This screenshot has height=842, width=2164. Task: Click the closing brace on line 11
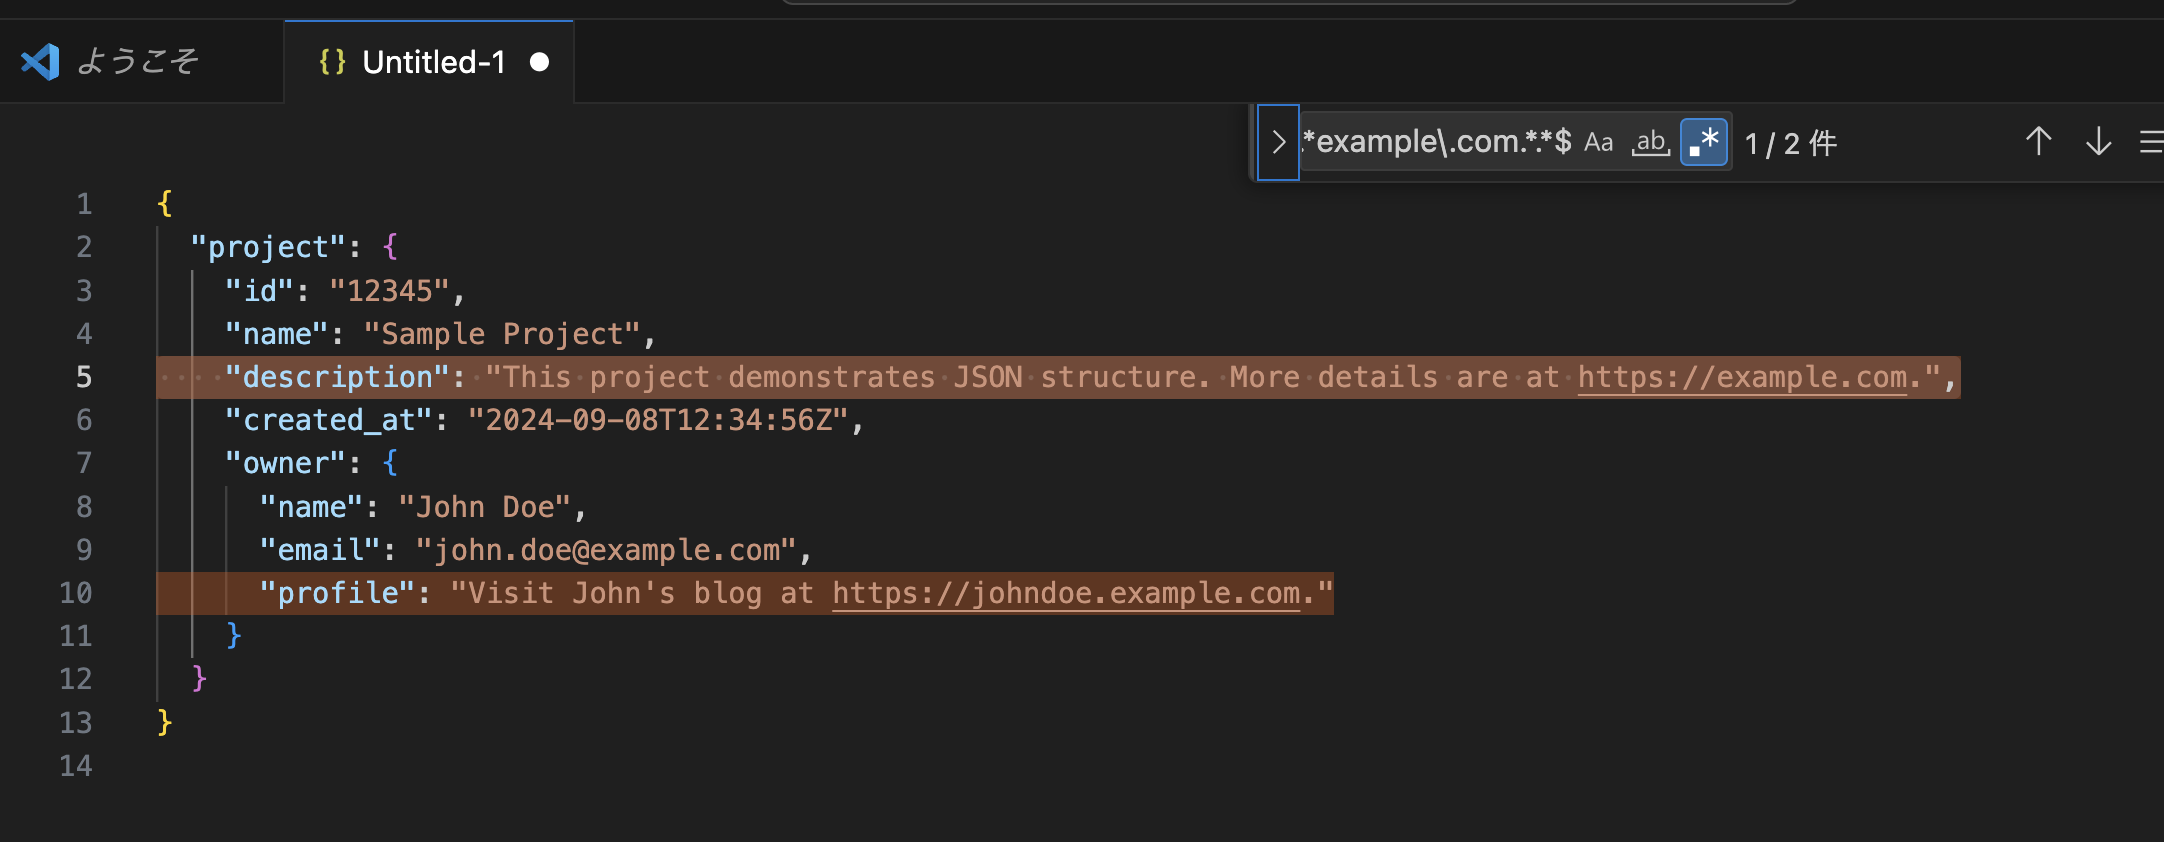click(234, 636)
